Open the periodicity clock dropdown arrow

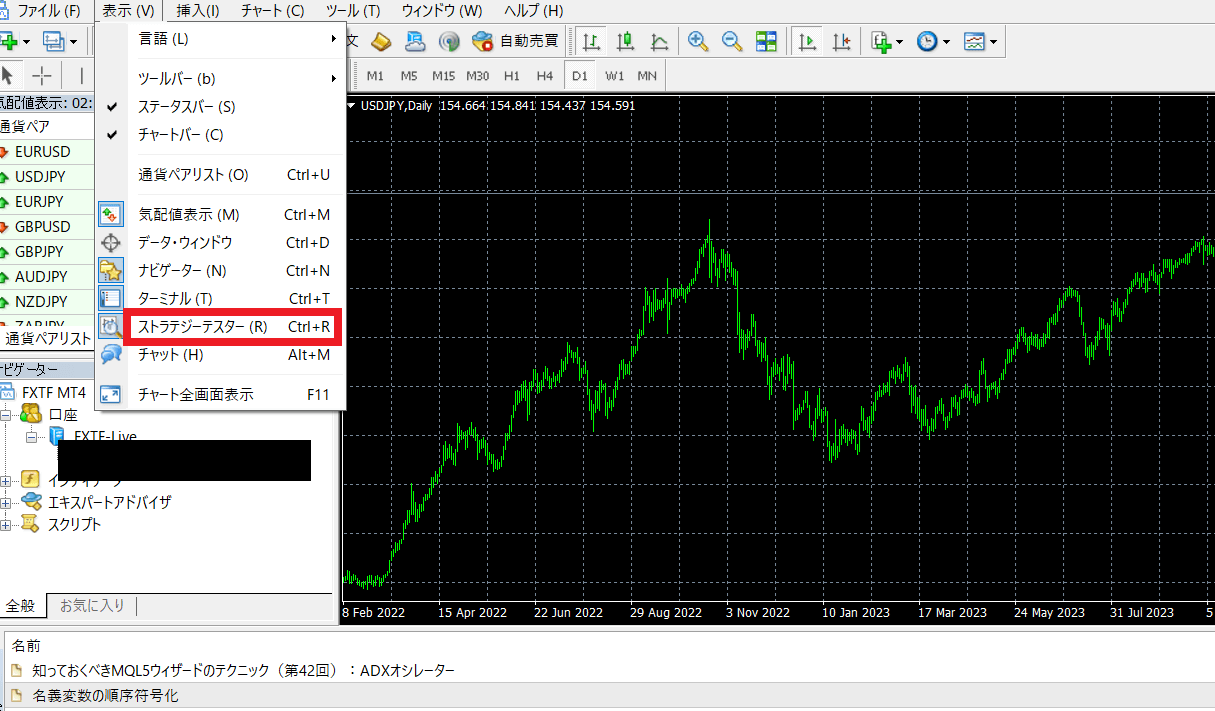click(946, 42)
